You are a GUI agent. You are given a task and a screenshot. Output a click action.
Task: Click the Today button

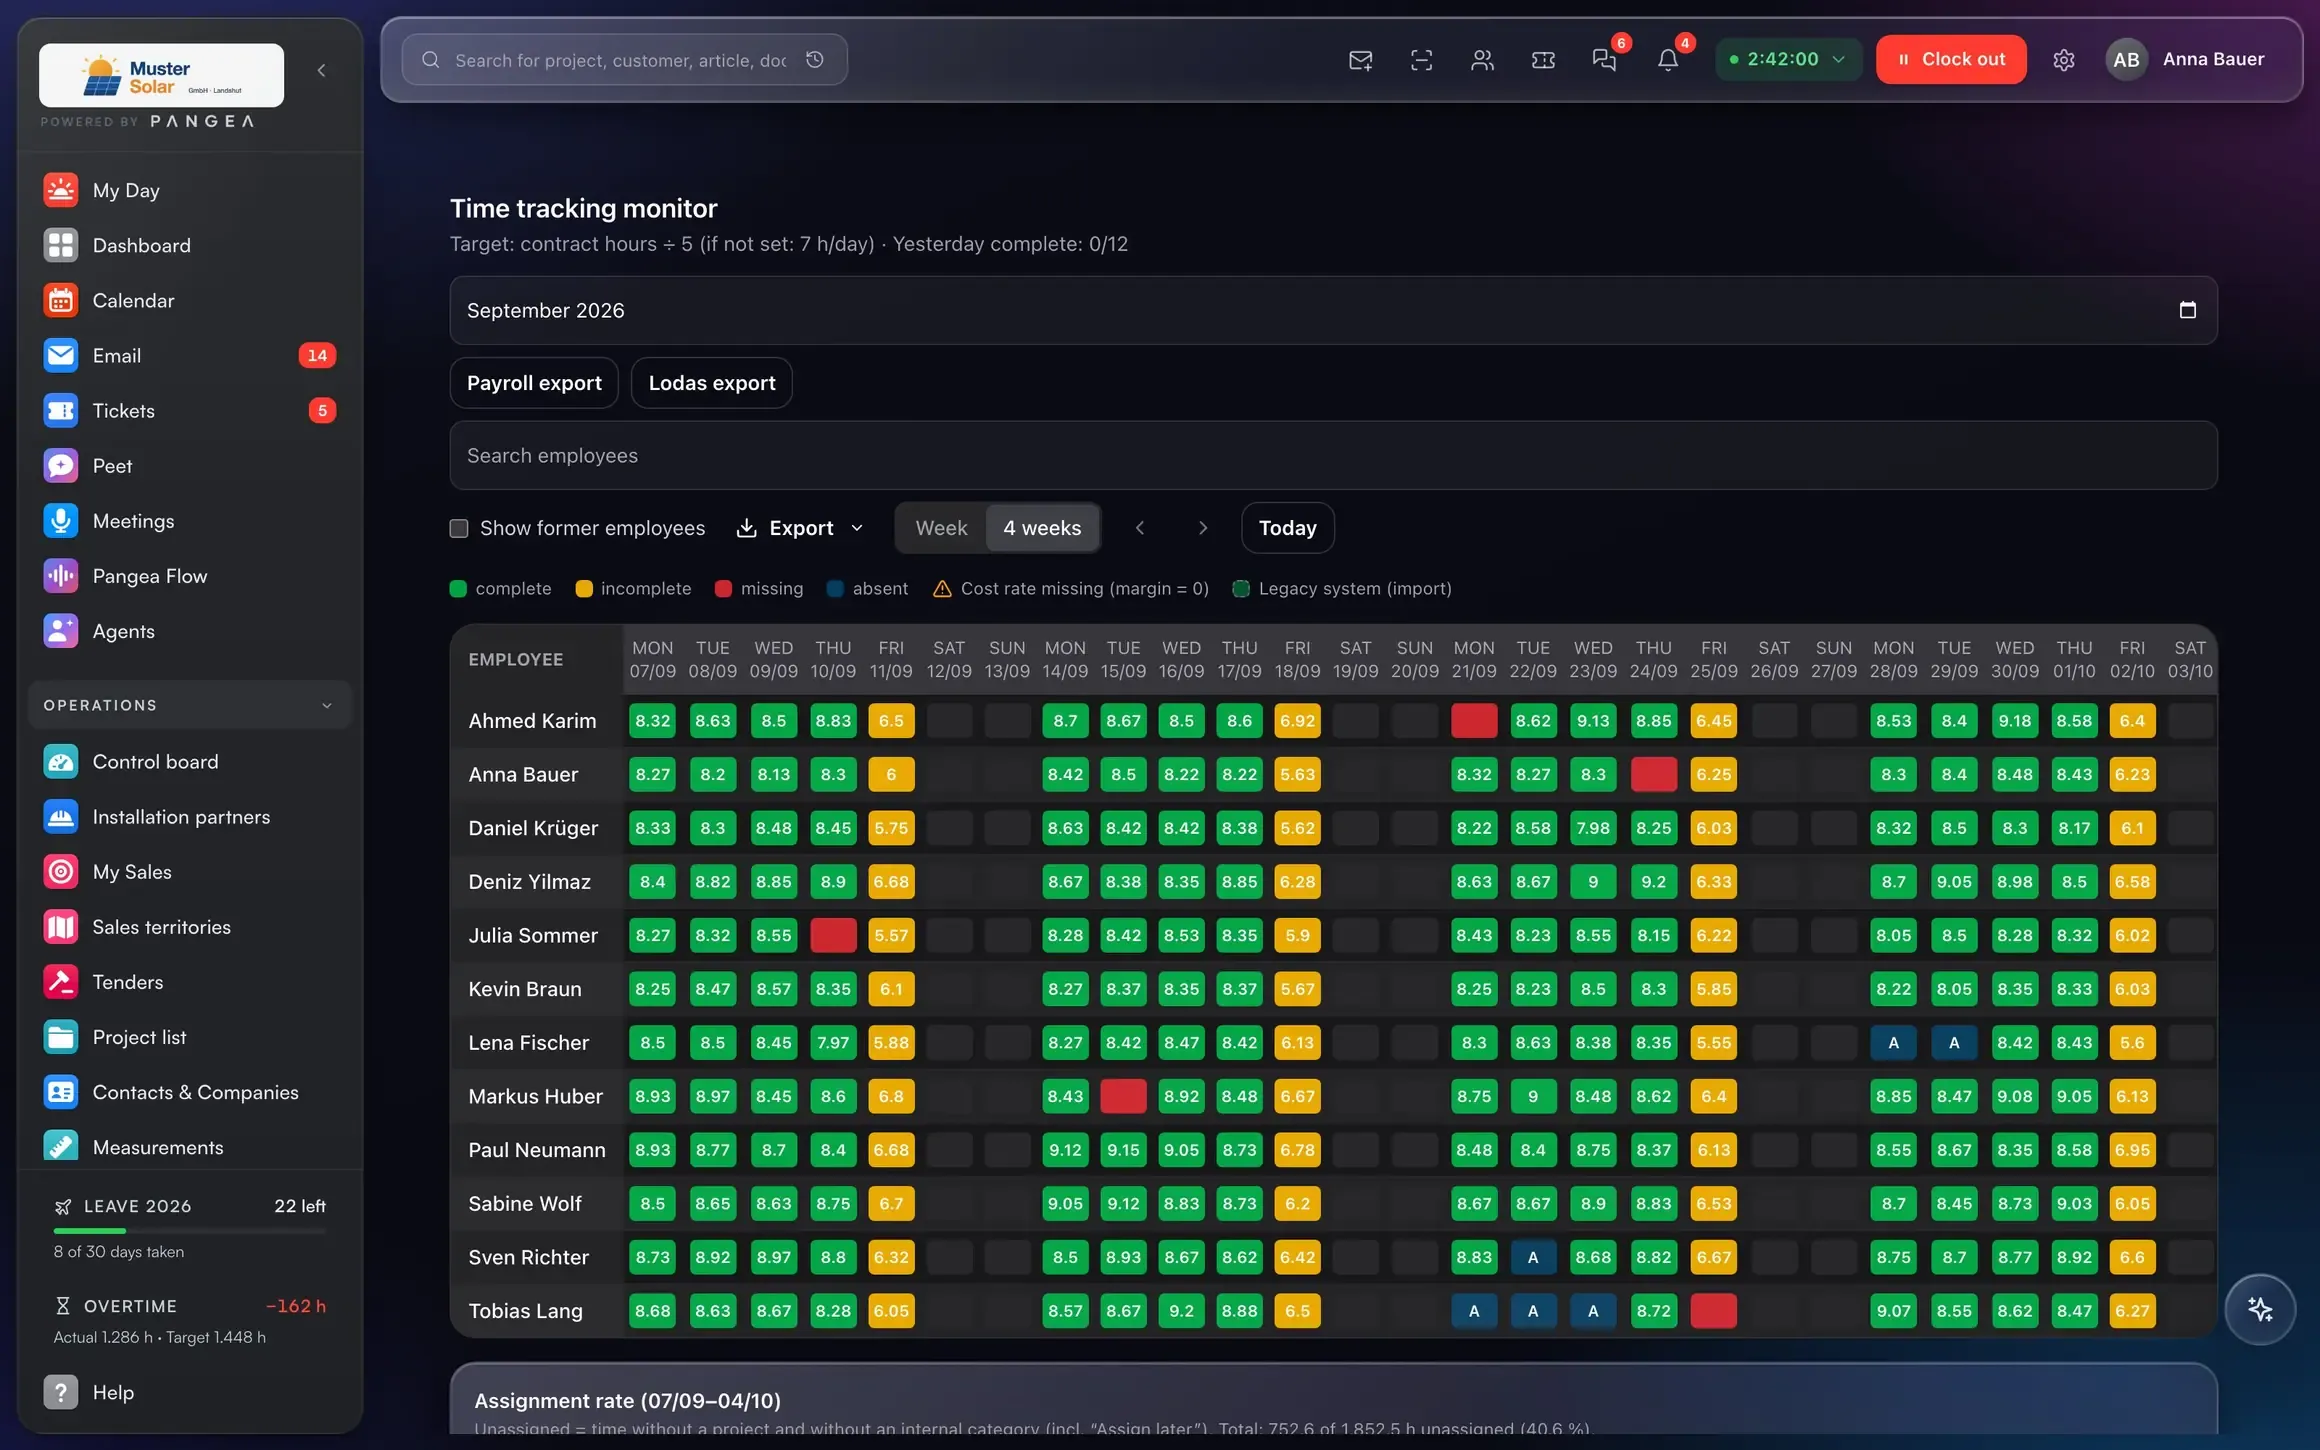click(x=1287, y=528)
